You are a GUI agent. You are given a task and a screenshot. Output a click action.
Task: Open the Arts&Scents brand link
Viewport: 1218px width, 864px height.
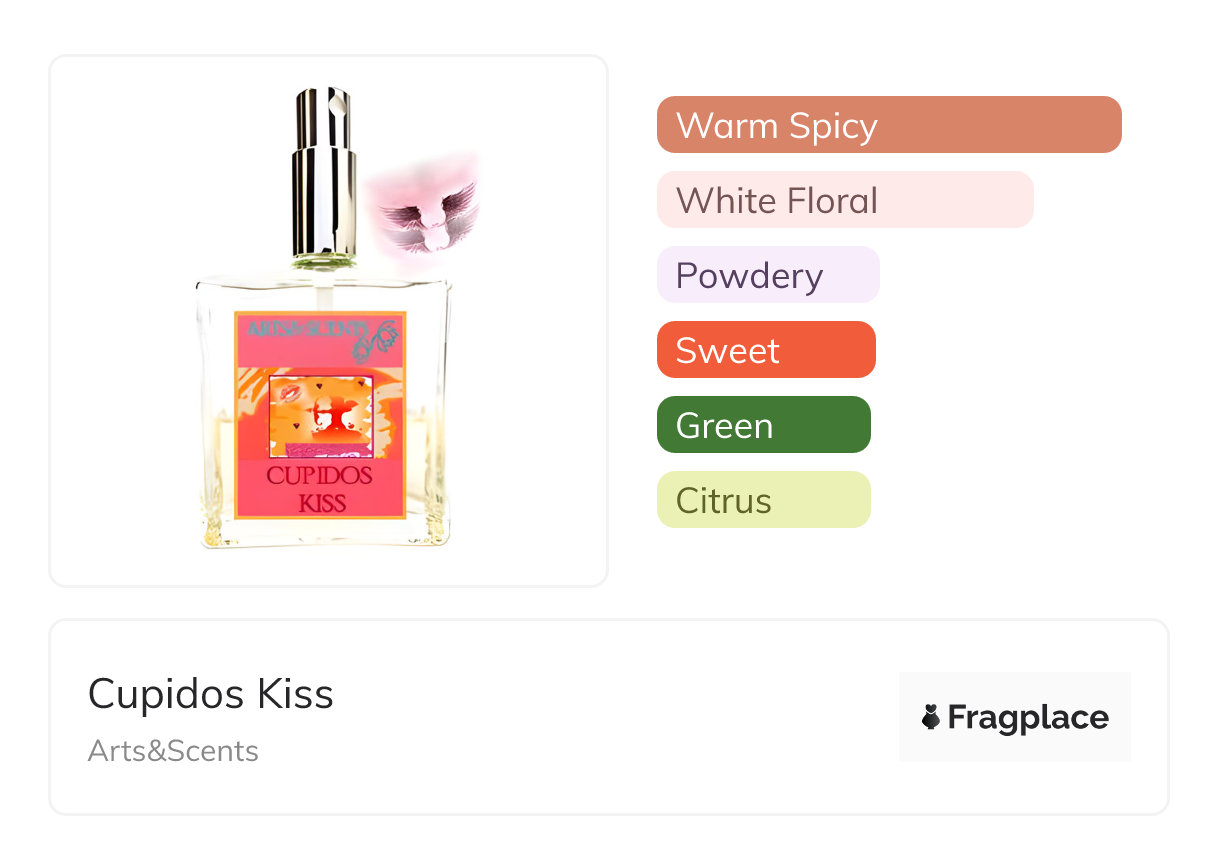pos(173,751)
